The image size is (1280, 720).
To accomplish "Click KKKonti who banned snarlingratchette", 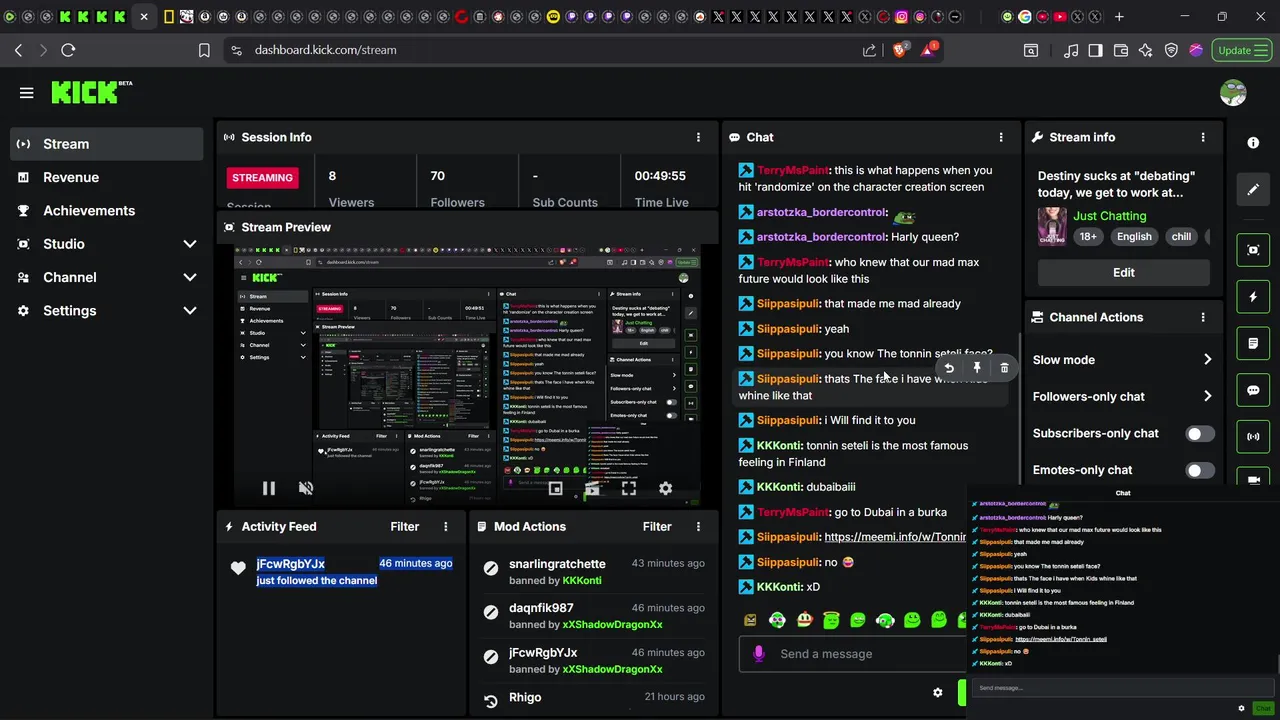I will (582, 580).
